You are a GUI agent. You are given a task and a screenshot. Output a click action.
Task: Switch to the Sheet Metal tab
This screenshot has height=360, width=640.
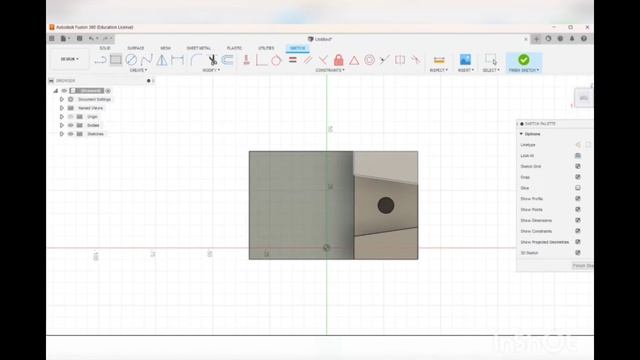pyautogui.click(x=199, y=48)
